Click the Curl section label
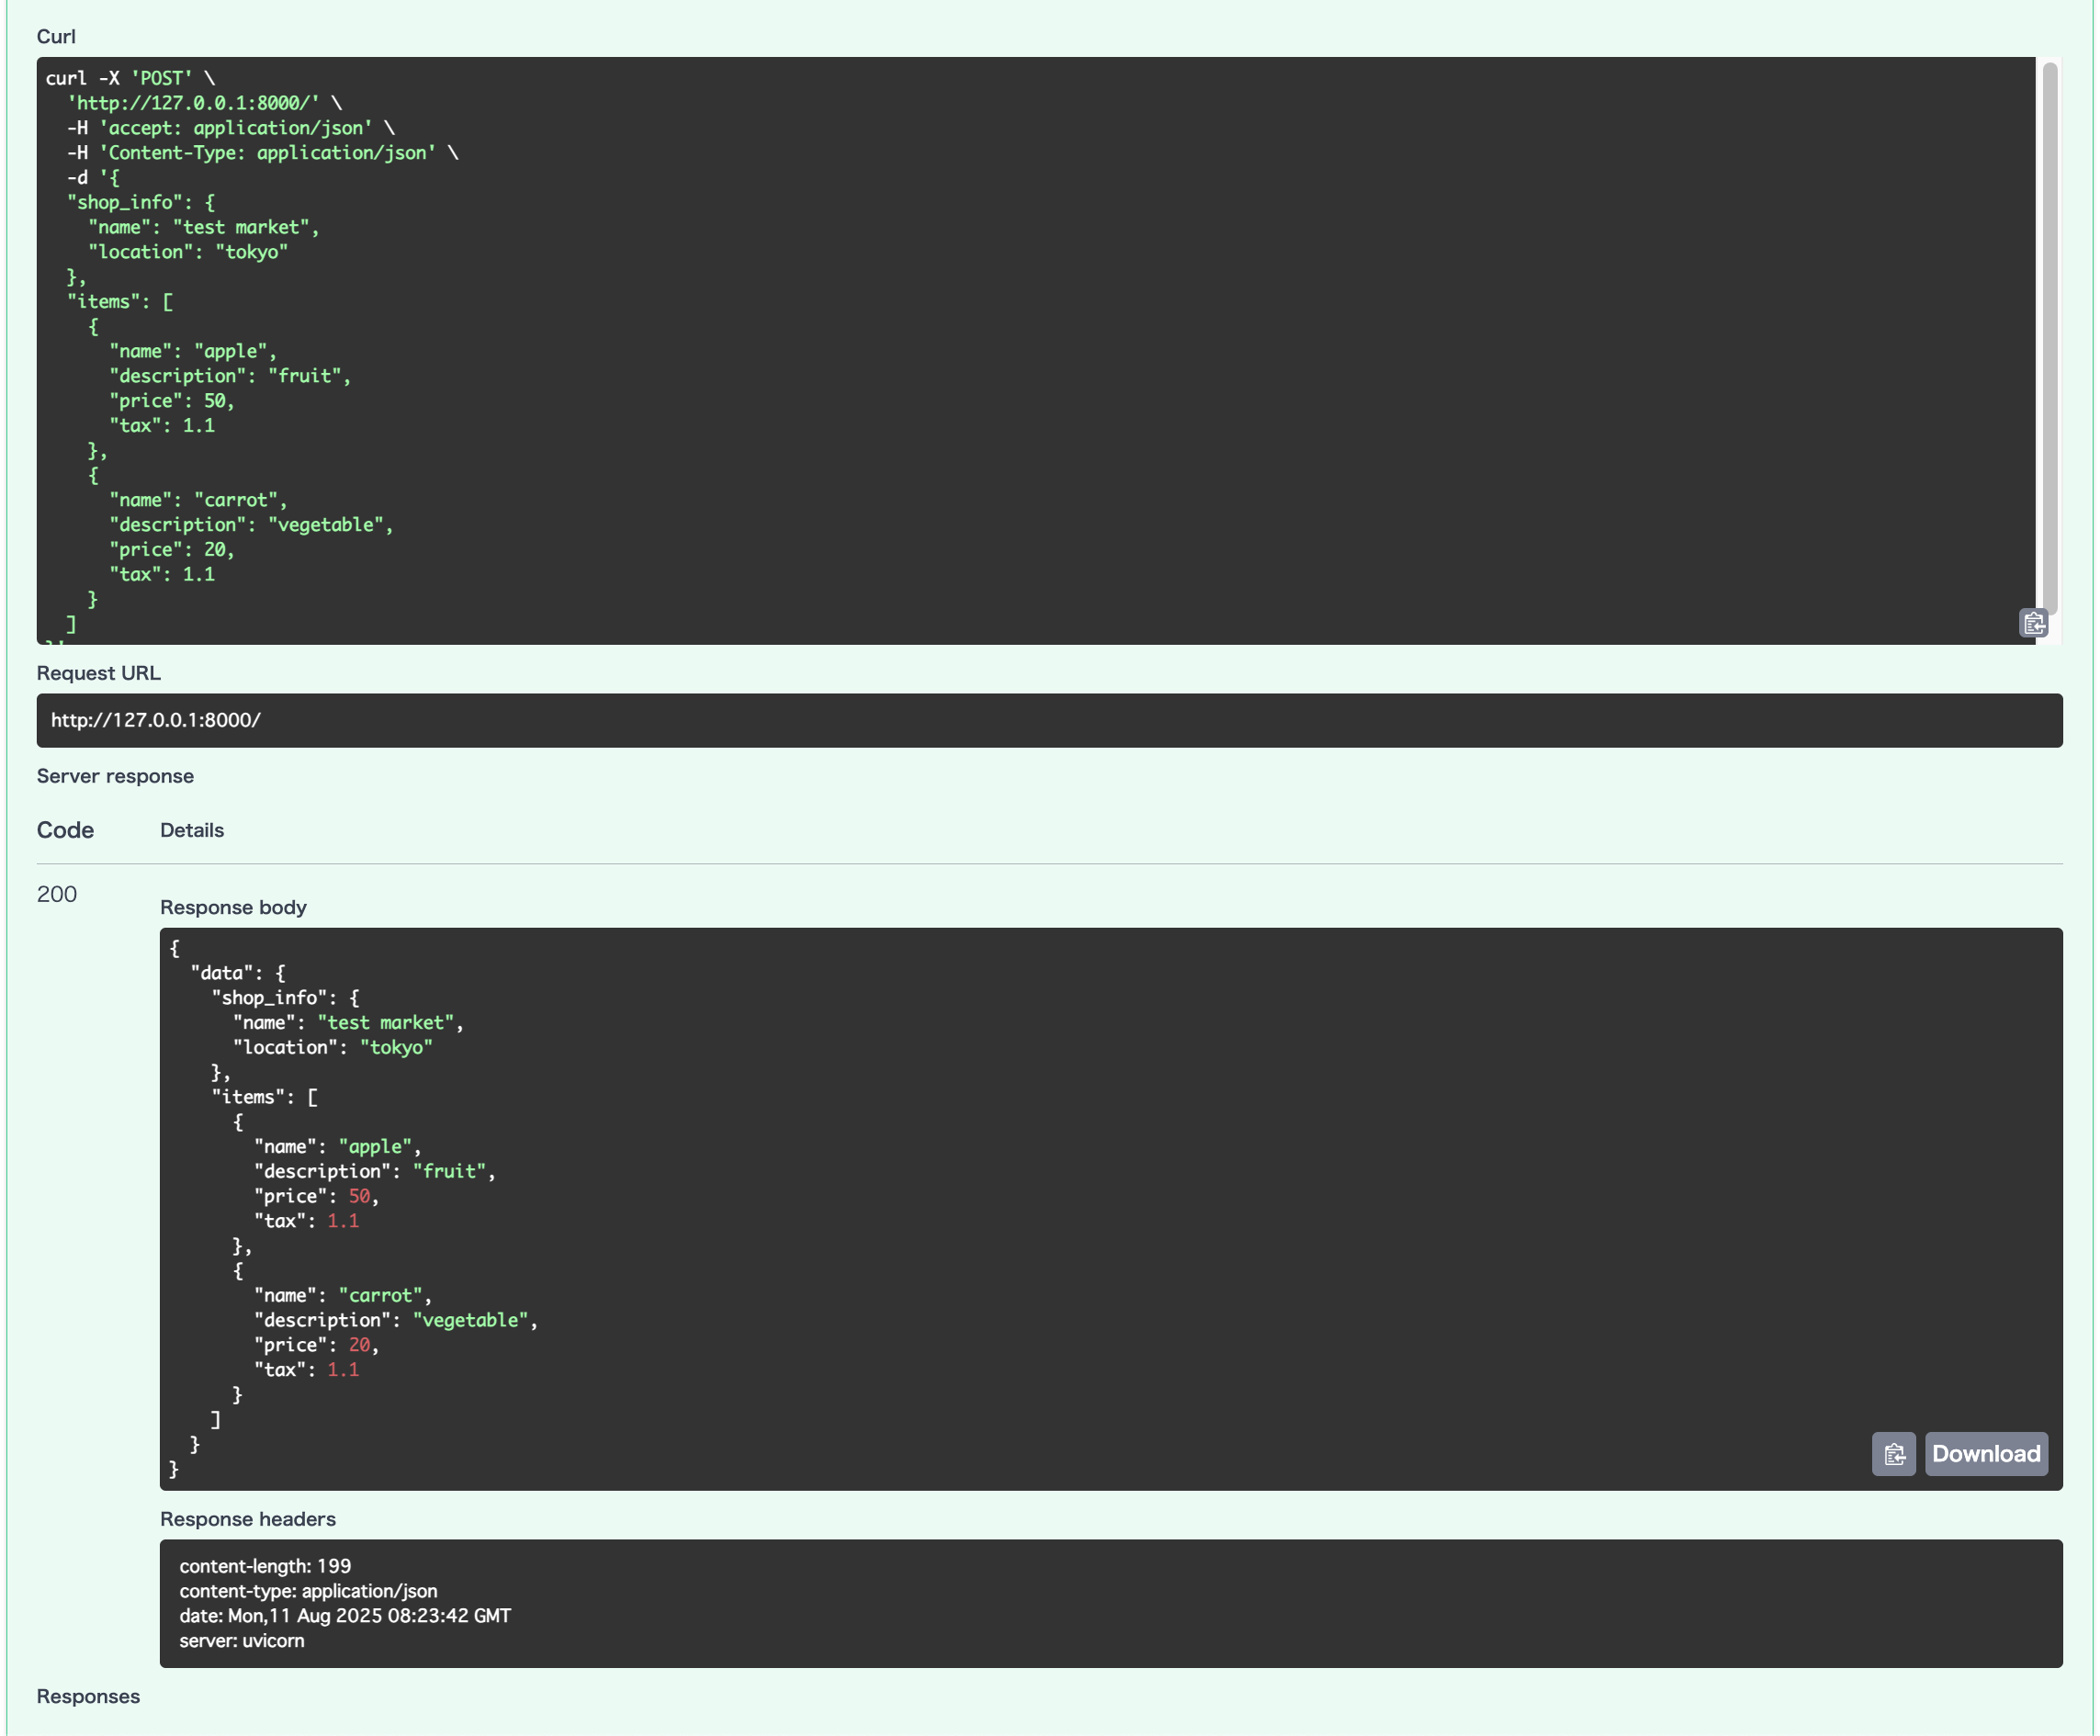Screen dimensions: 2100x1736 pos(56,36)
